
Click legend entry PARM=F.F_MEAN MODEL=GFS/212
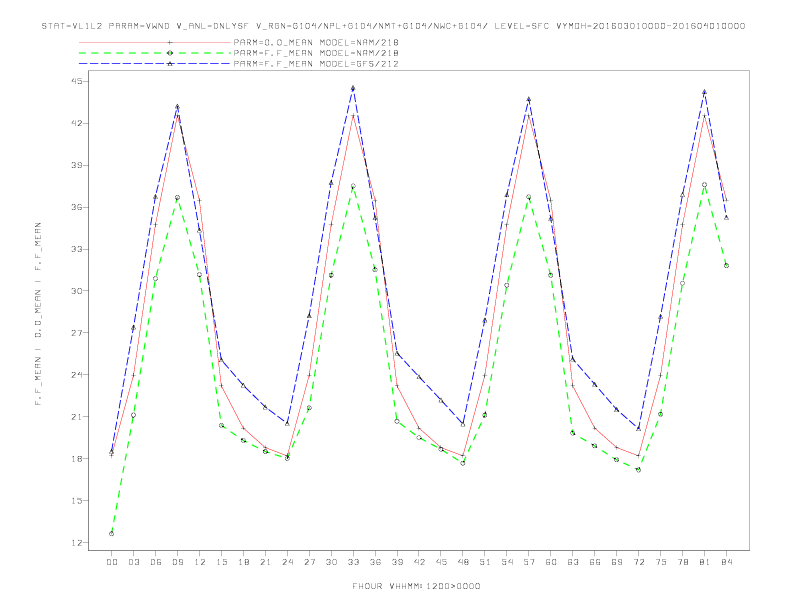tap(316, 64)
